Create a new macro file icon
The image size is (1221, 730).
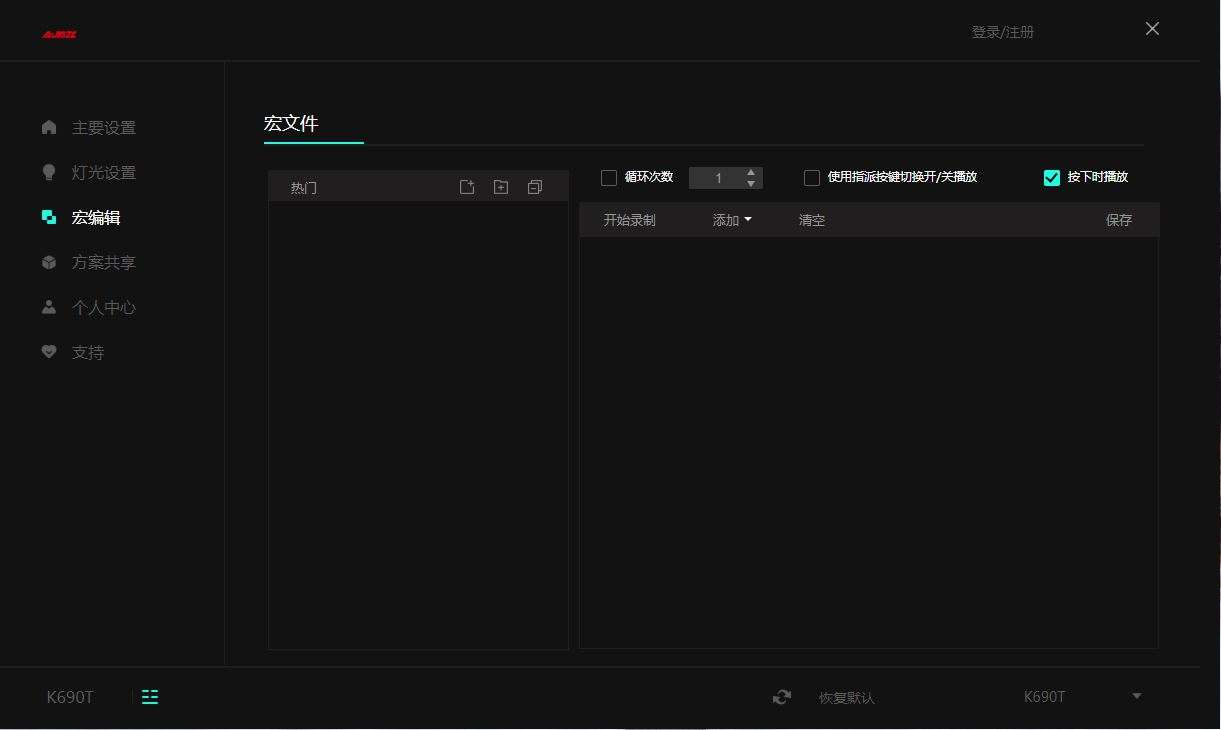(467, 186)
